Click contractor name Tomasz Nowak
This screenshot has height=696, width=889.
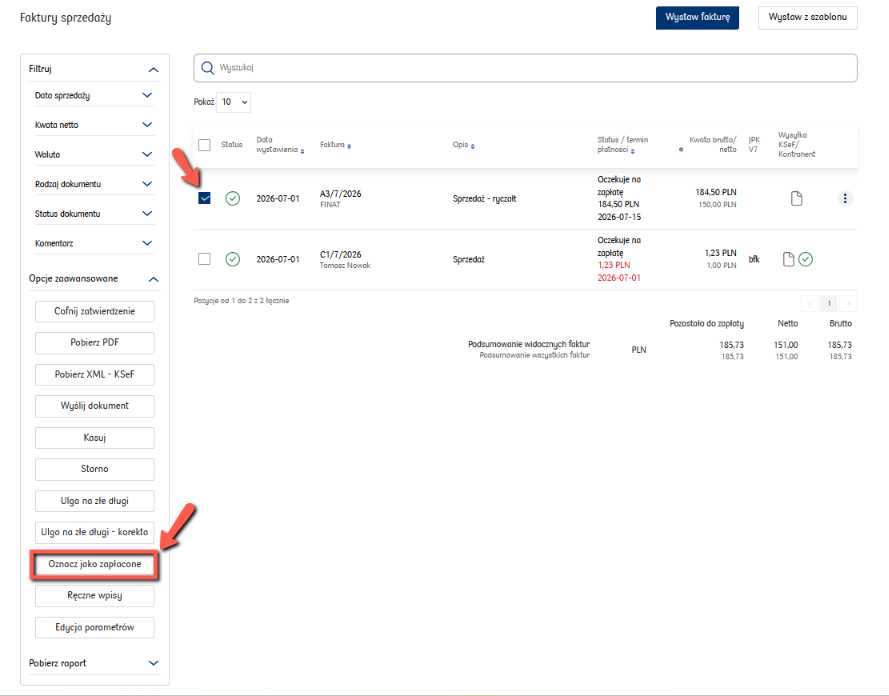pos(345,265)
